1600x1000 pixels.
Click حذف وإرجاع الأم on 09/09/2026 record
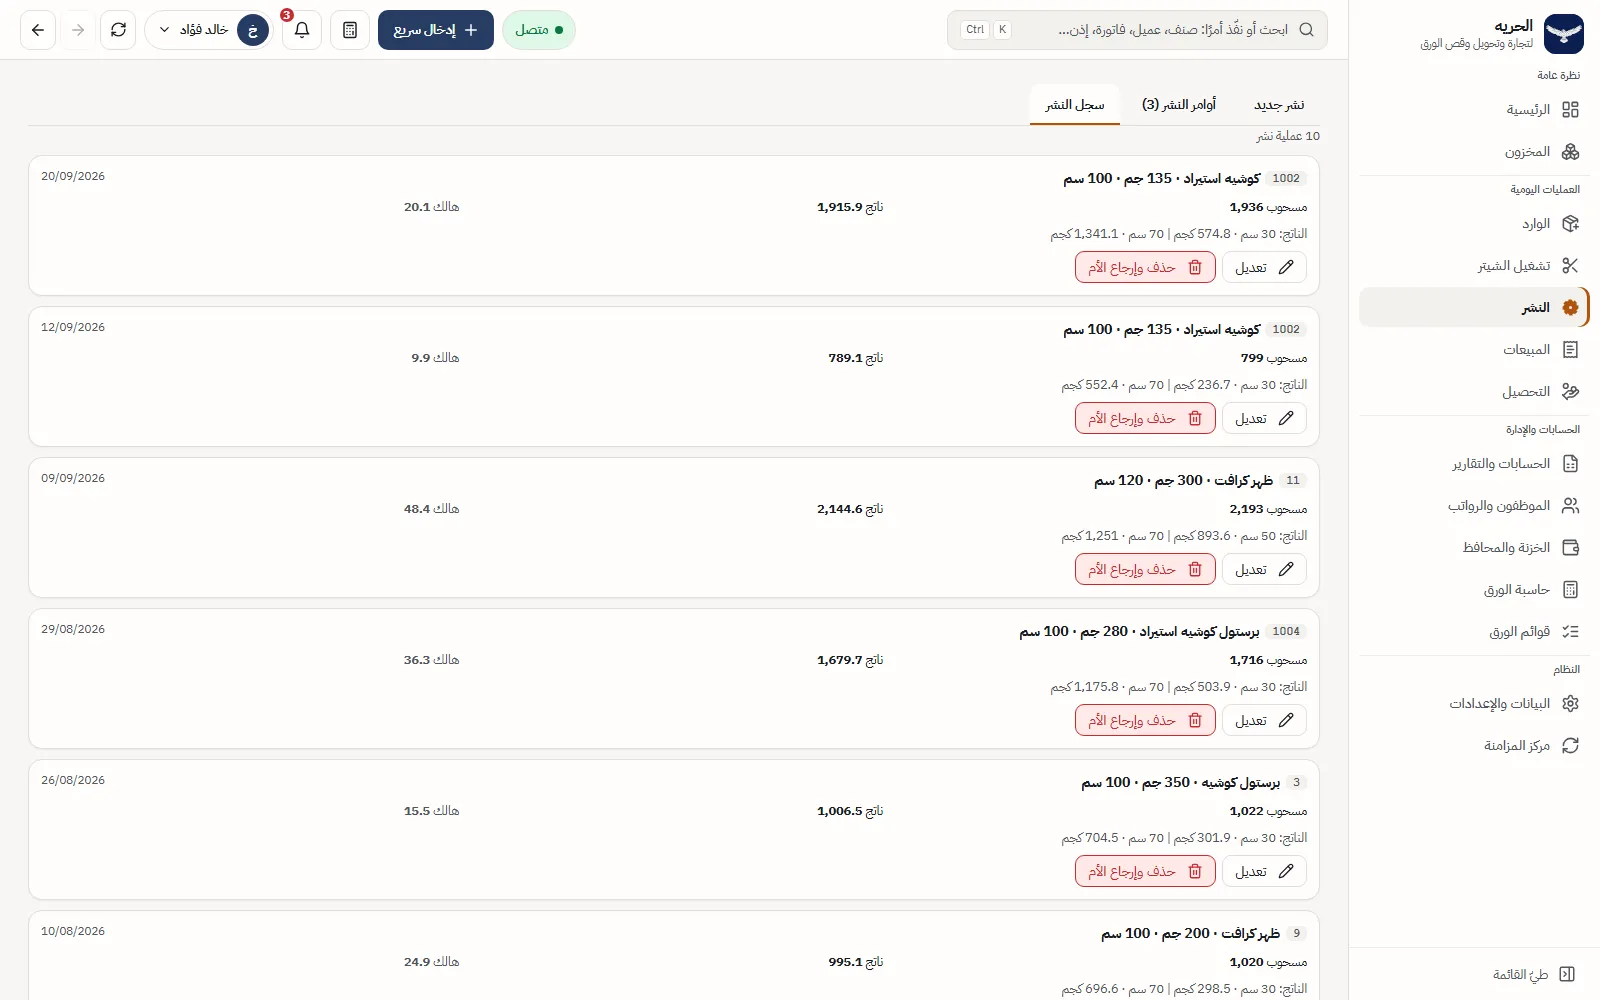(1145, 569)
